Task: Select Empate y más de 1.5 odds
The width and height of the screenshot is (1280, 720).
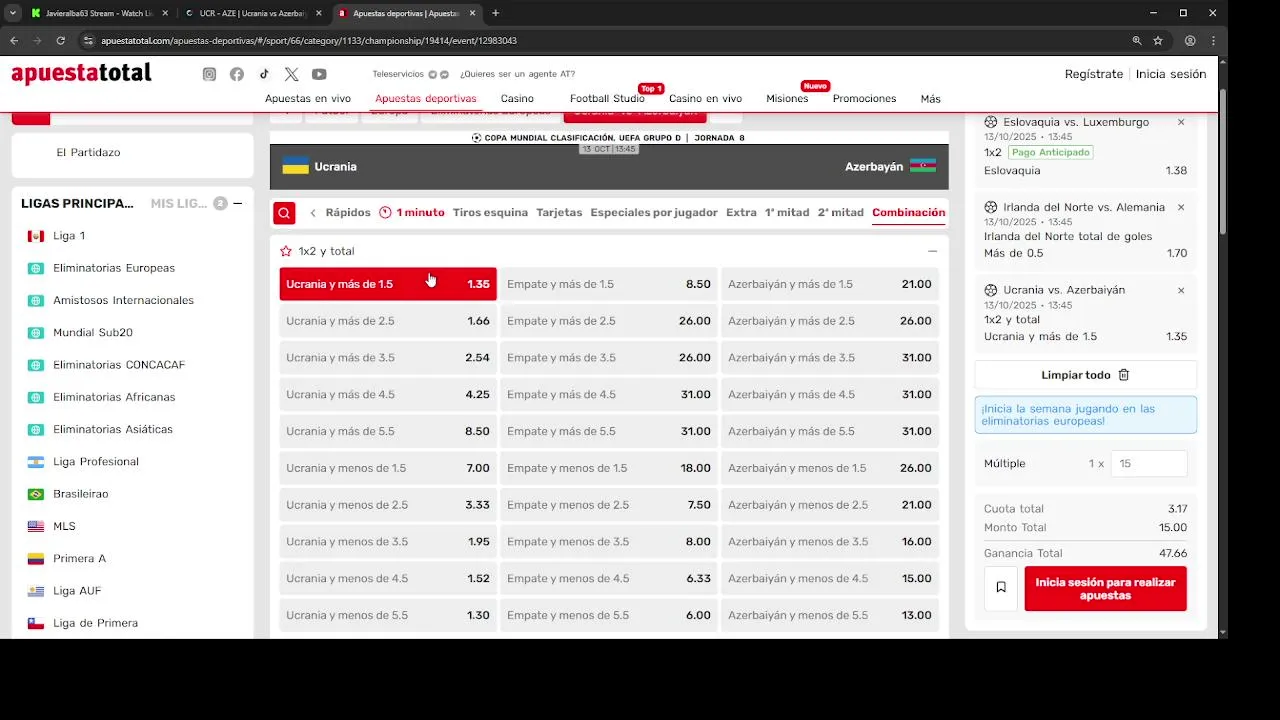Action: (x=609, y=284)
